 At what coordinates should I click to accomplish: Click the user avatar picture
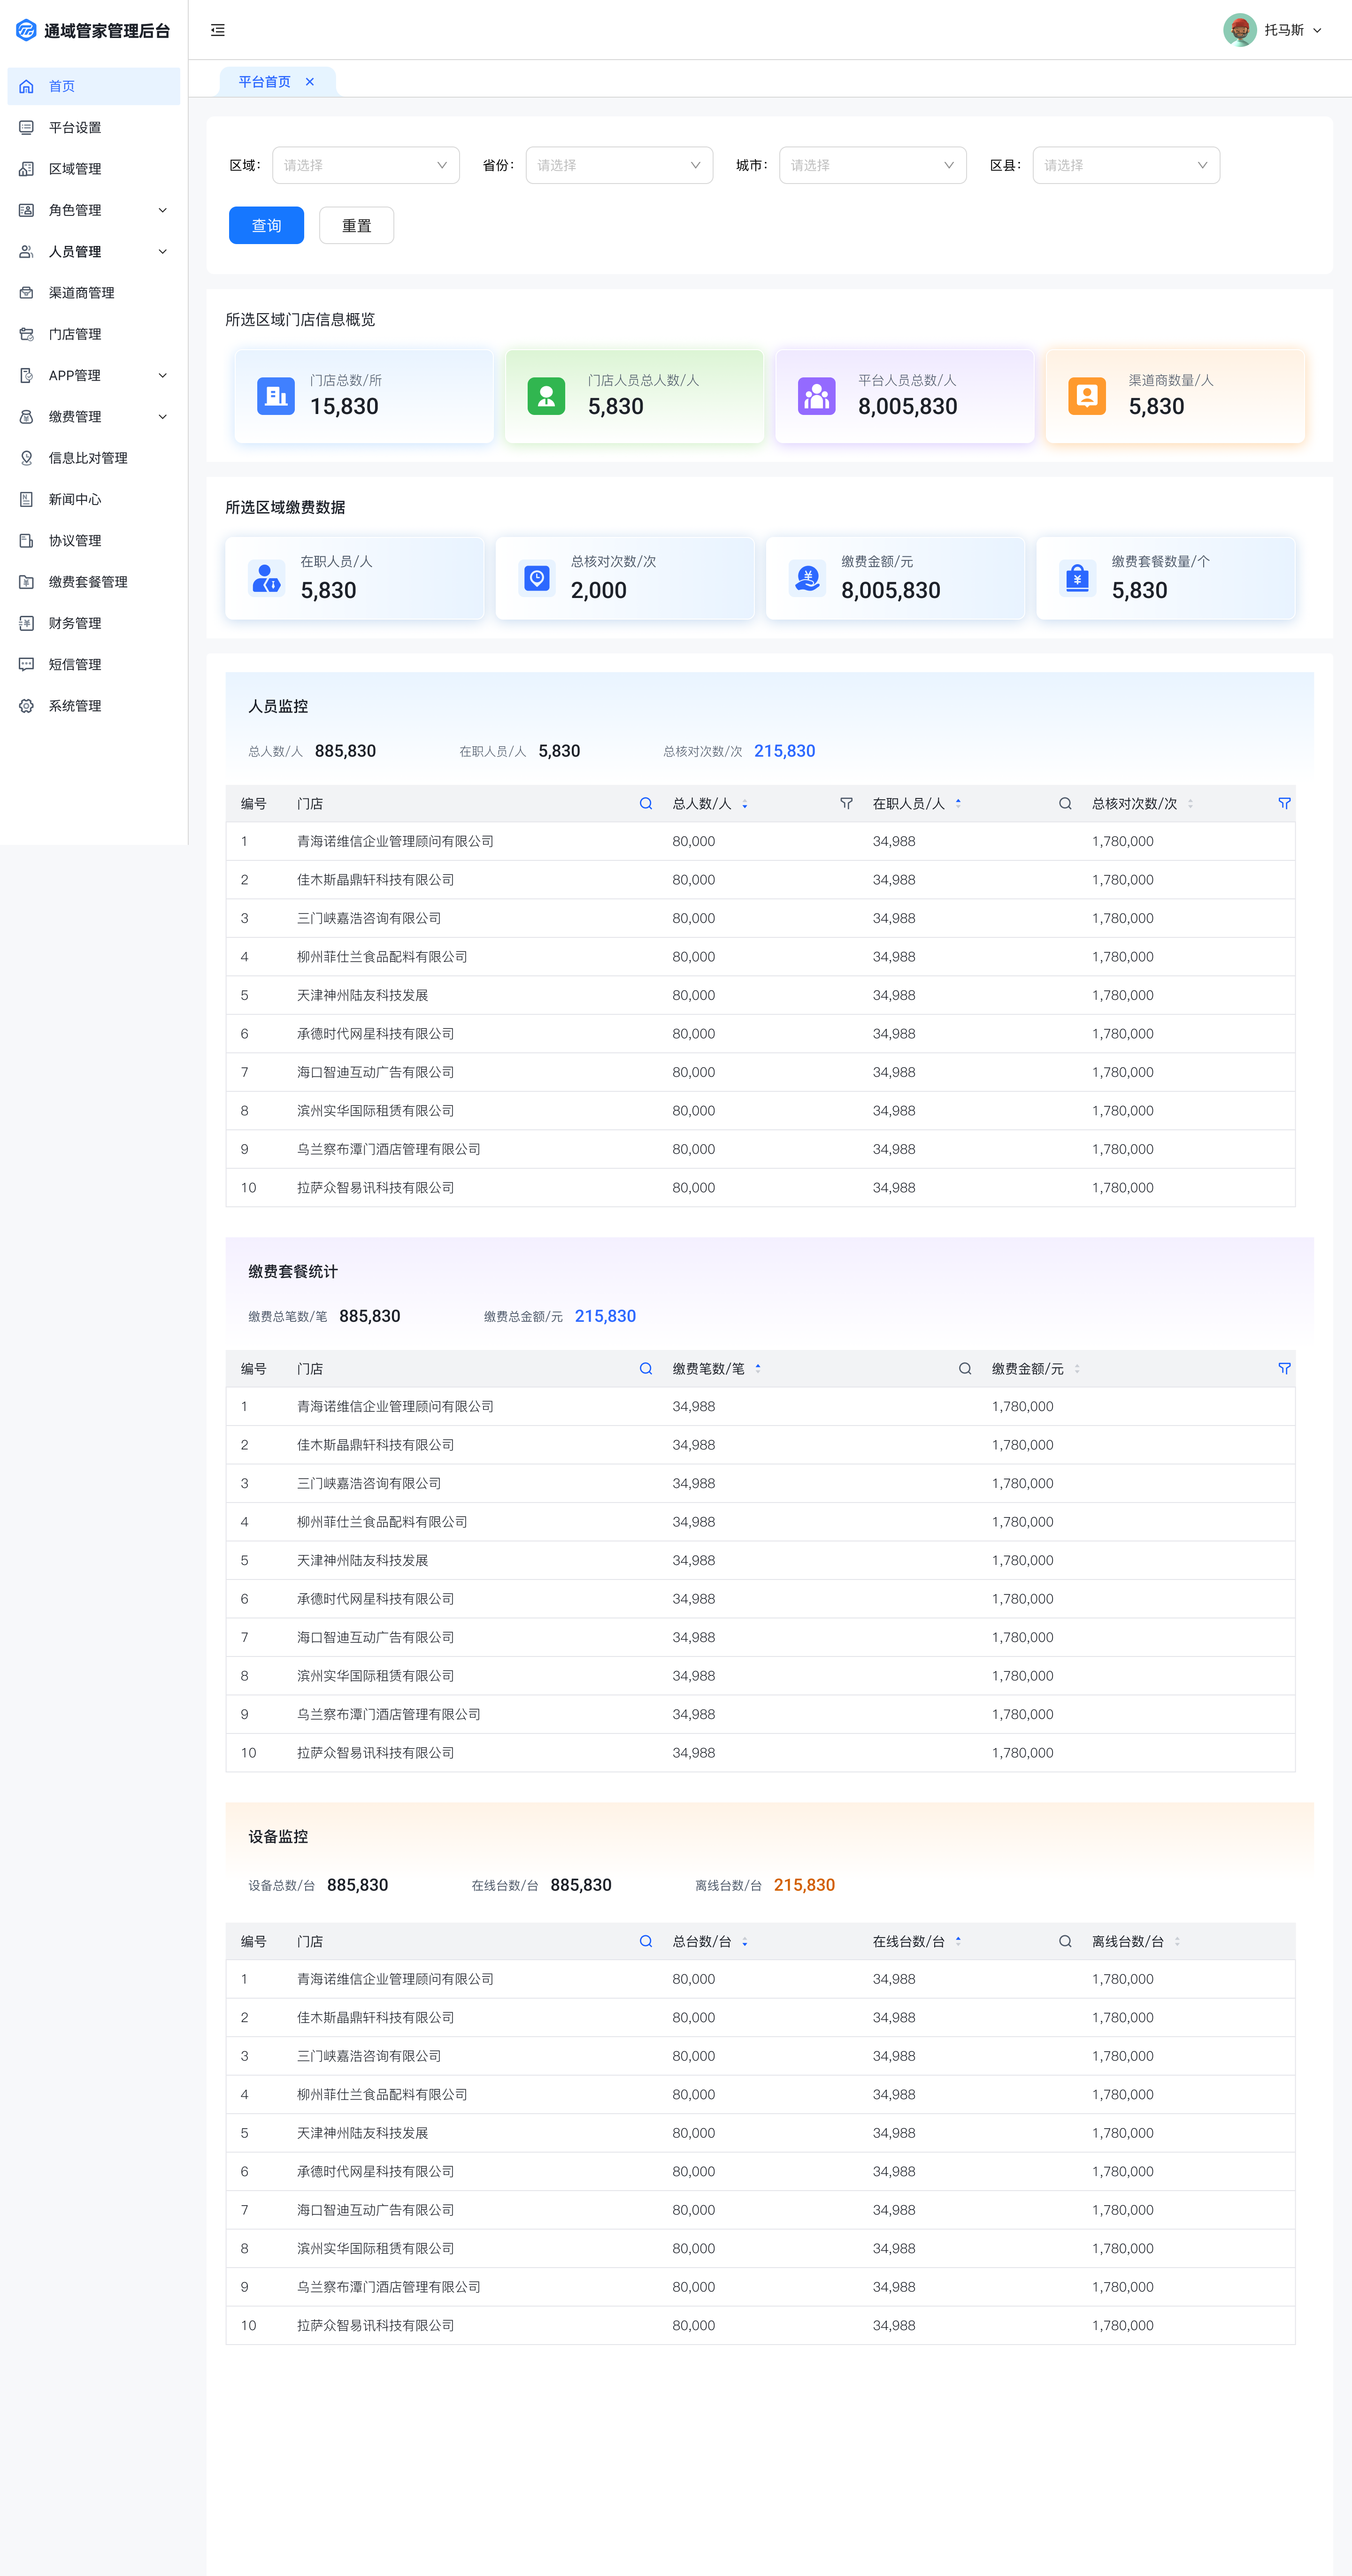1240,30
